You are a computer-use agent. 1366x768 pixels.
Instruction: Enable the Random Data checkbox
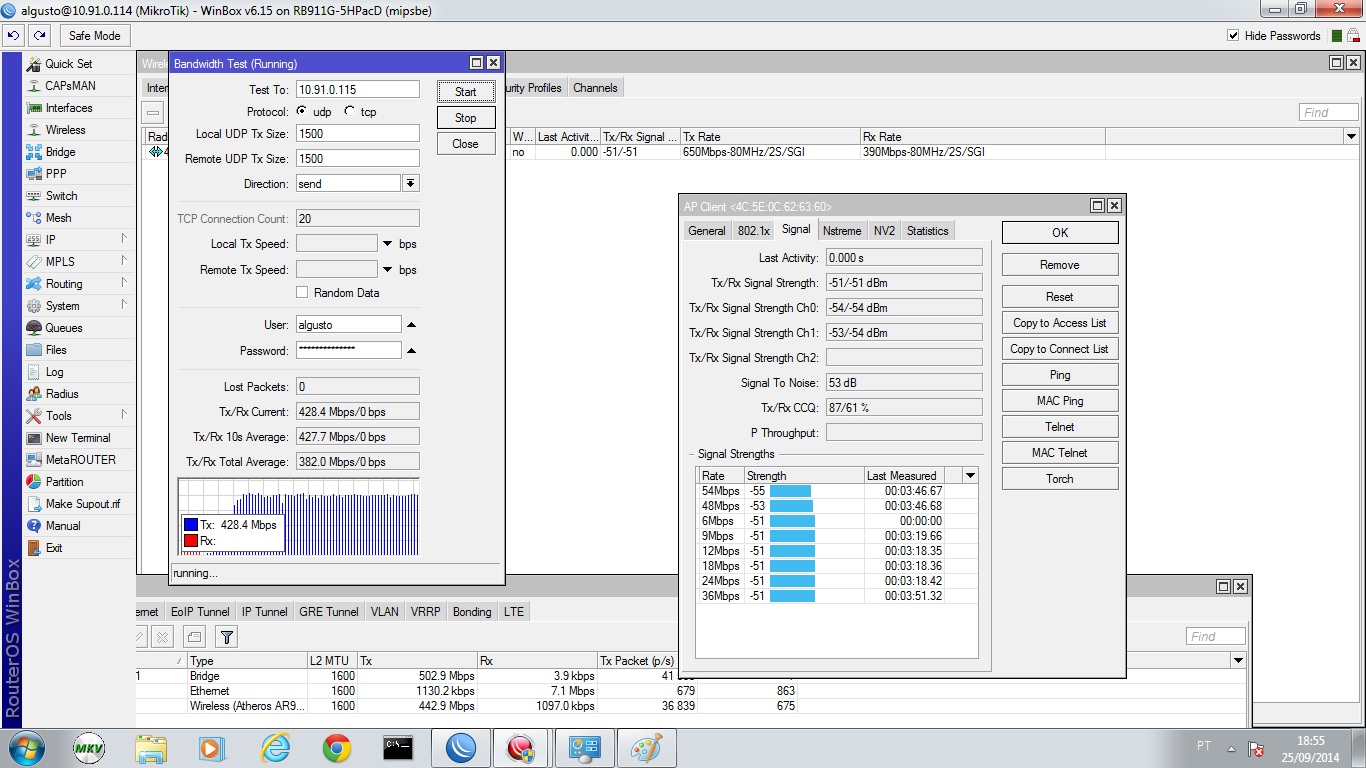tap(302, 293)
